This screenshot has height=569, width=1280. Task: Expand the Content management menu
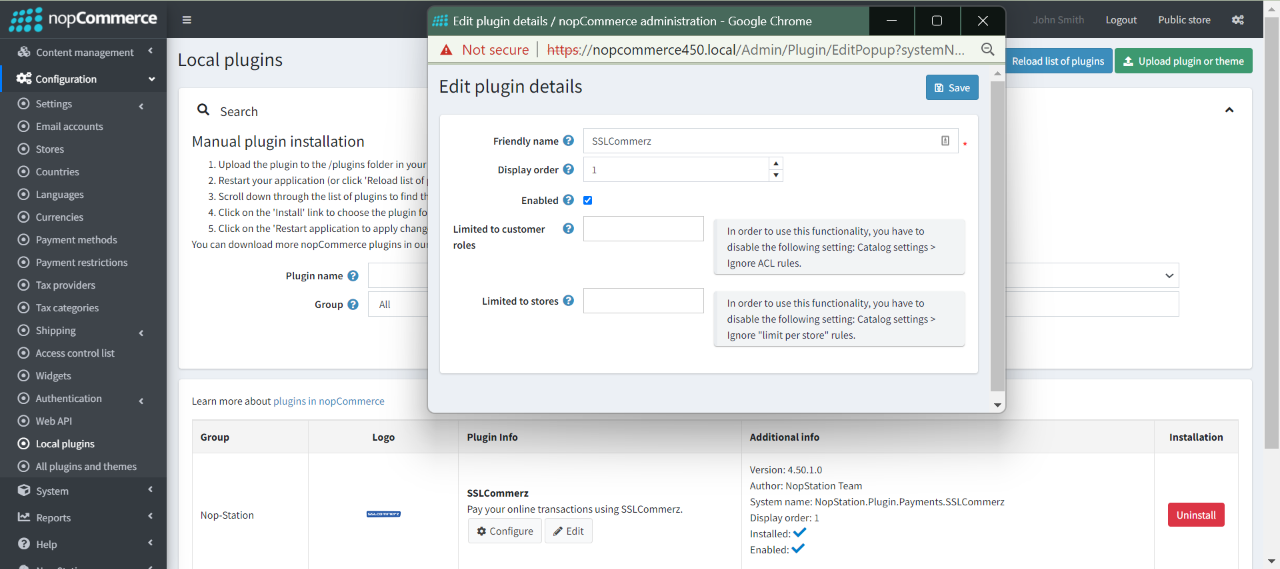pos(83,52)
